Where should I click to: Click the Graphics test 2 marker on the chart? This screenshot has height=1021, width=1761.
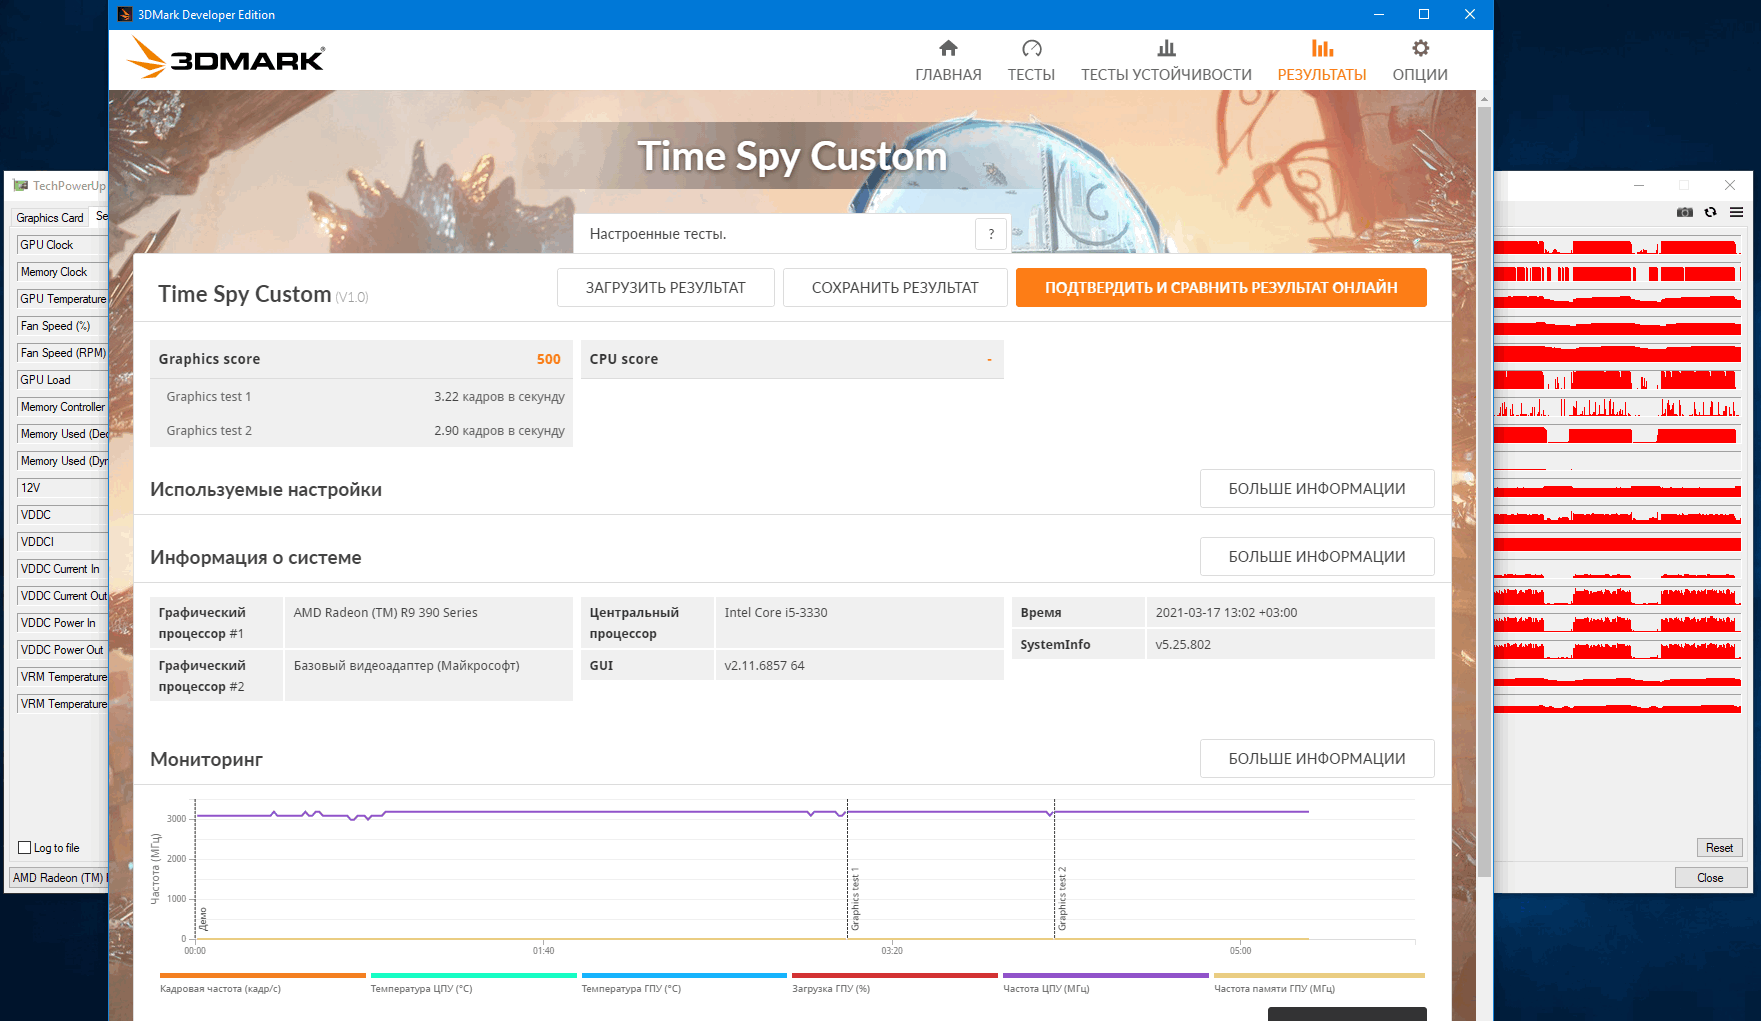(x=1062, y=899)
